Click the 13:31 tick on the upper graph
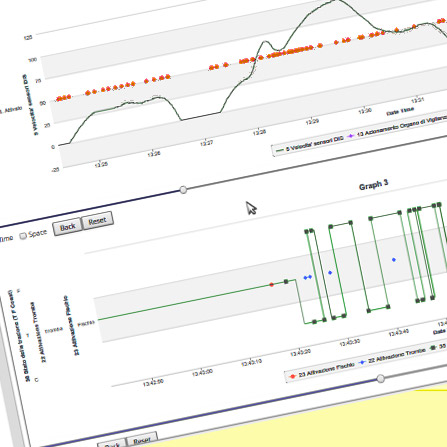Screen dimensions: 447x447 coord(417,100)
